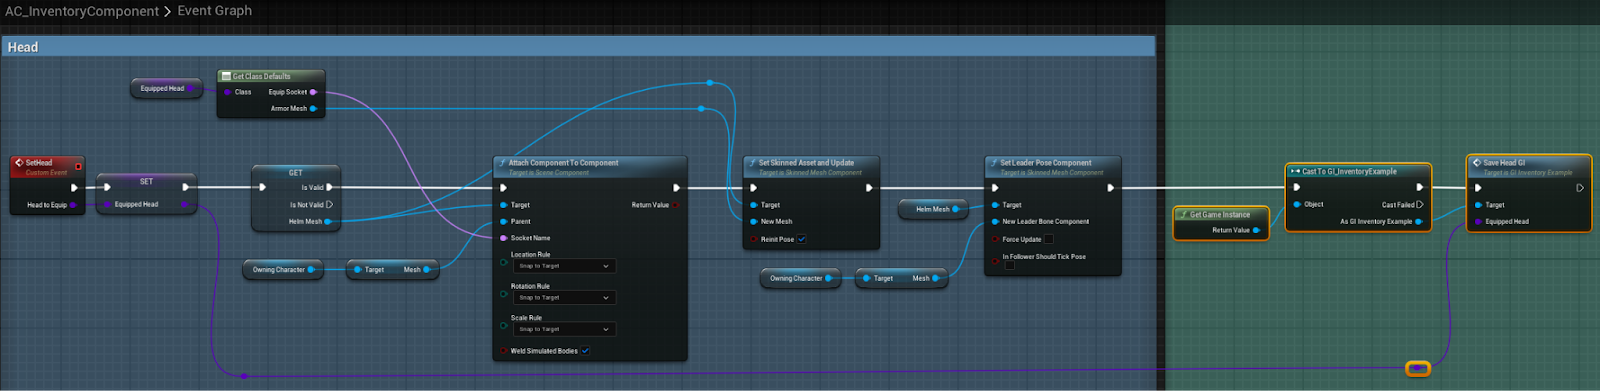Click the Cast To GI_InventoryExample title
1600x391 pixels.
click(x=1349, y=171)
